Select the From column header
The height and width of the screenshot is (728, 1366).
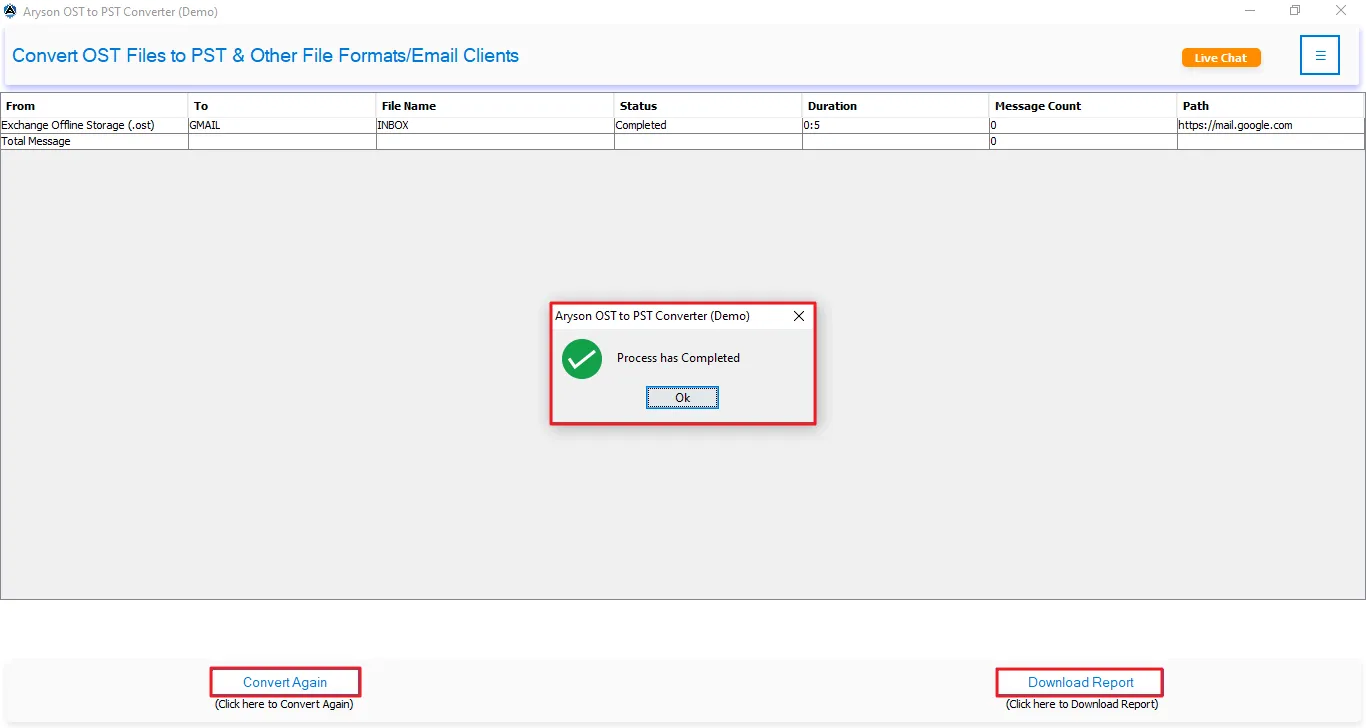click(18, 105)
